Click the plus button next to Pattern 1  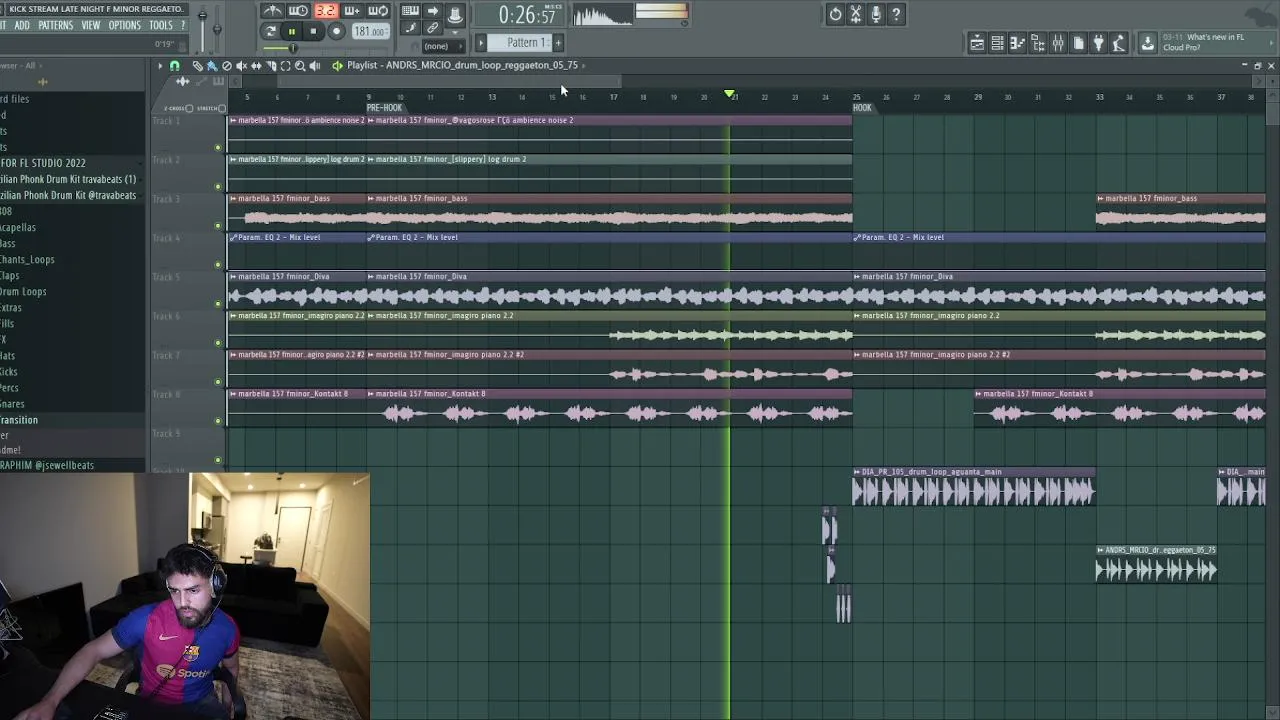tap(558, 43)
